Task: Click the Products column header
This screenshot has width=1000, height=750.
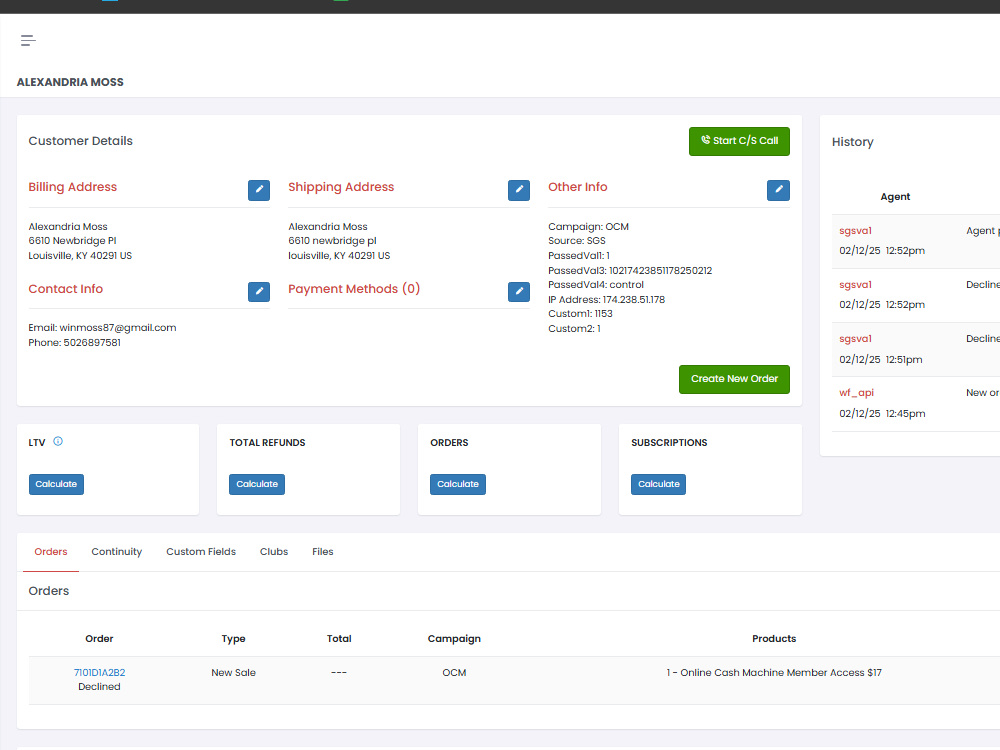Action: pyautogui.click(x=774, y=638)
